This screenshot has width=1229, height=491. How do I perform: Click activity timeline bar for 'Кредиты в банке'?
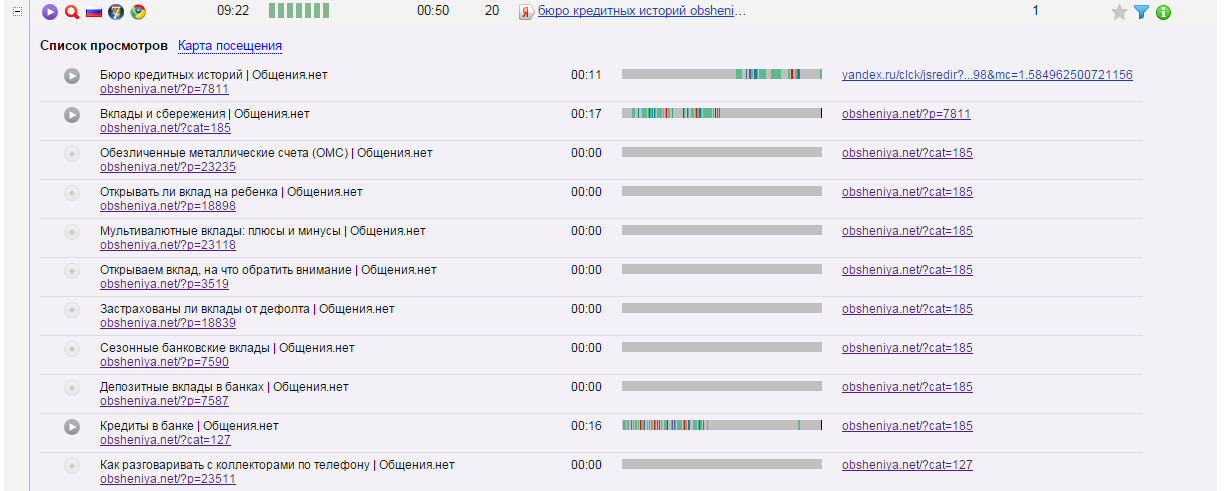[x=721, y=426]
